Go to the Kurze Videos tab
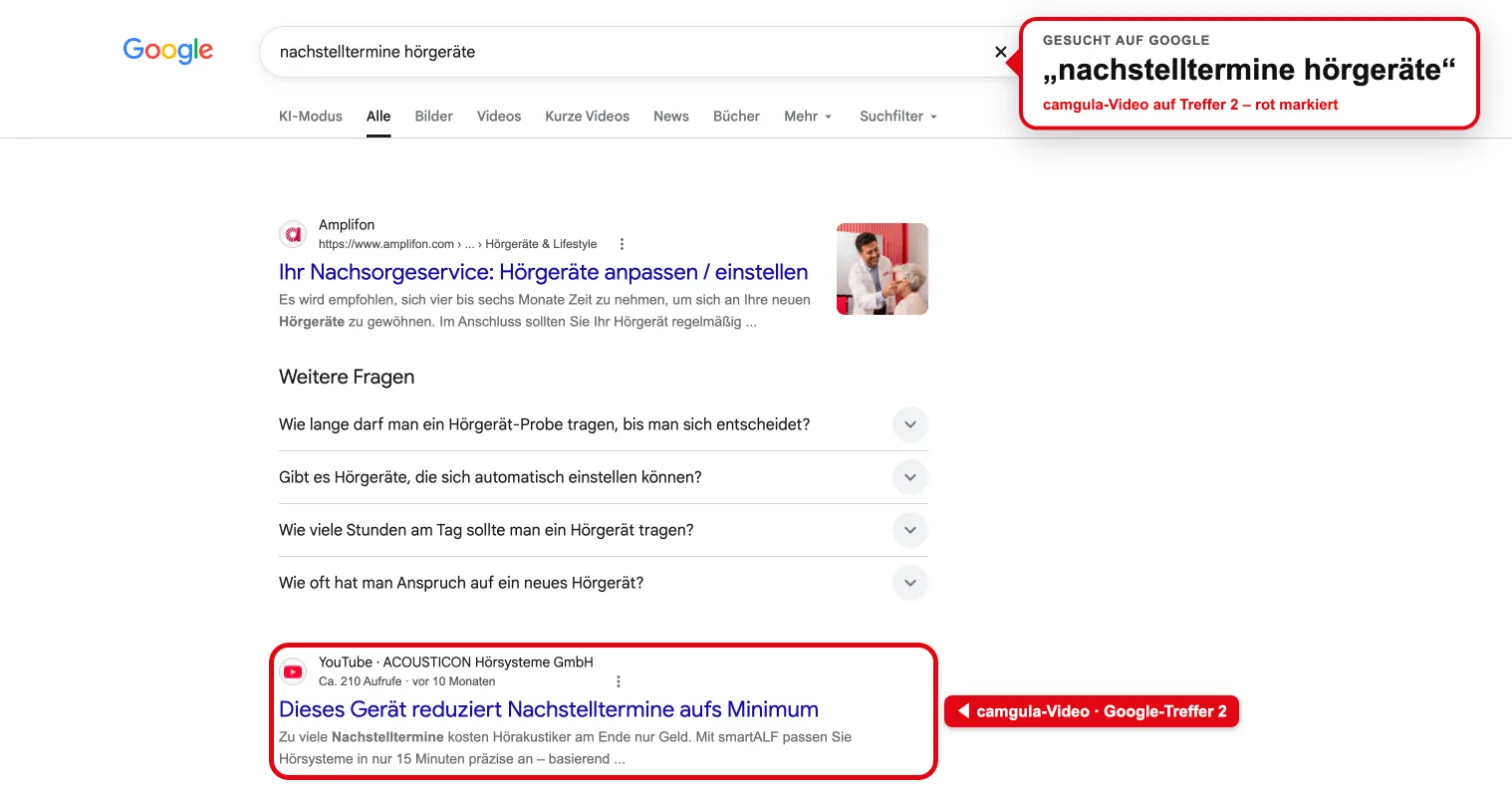Image resolution: width=1512 pixels, height=793 pixels. point(587,116)
